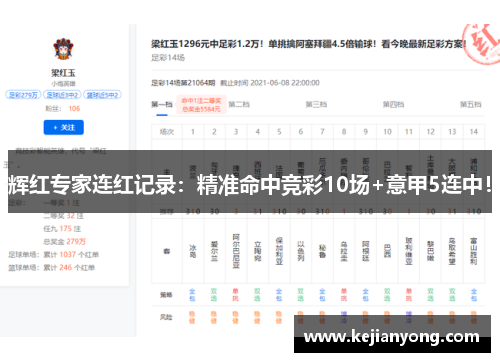Image resolution: width=500 pixels, height=362 pixels.
Task: Switch to the 第一档 tab
Action: pyautogui.click(x=162, y=104)
